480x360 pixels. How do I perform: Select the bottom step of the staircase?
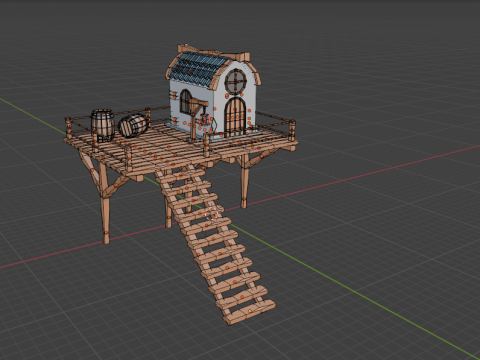coord(249,313)
